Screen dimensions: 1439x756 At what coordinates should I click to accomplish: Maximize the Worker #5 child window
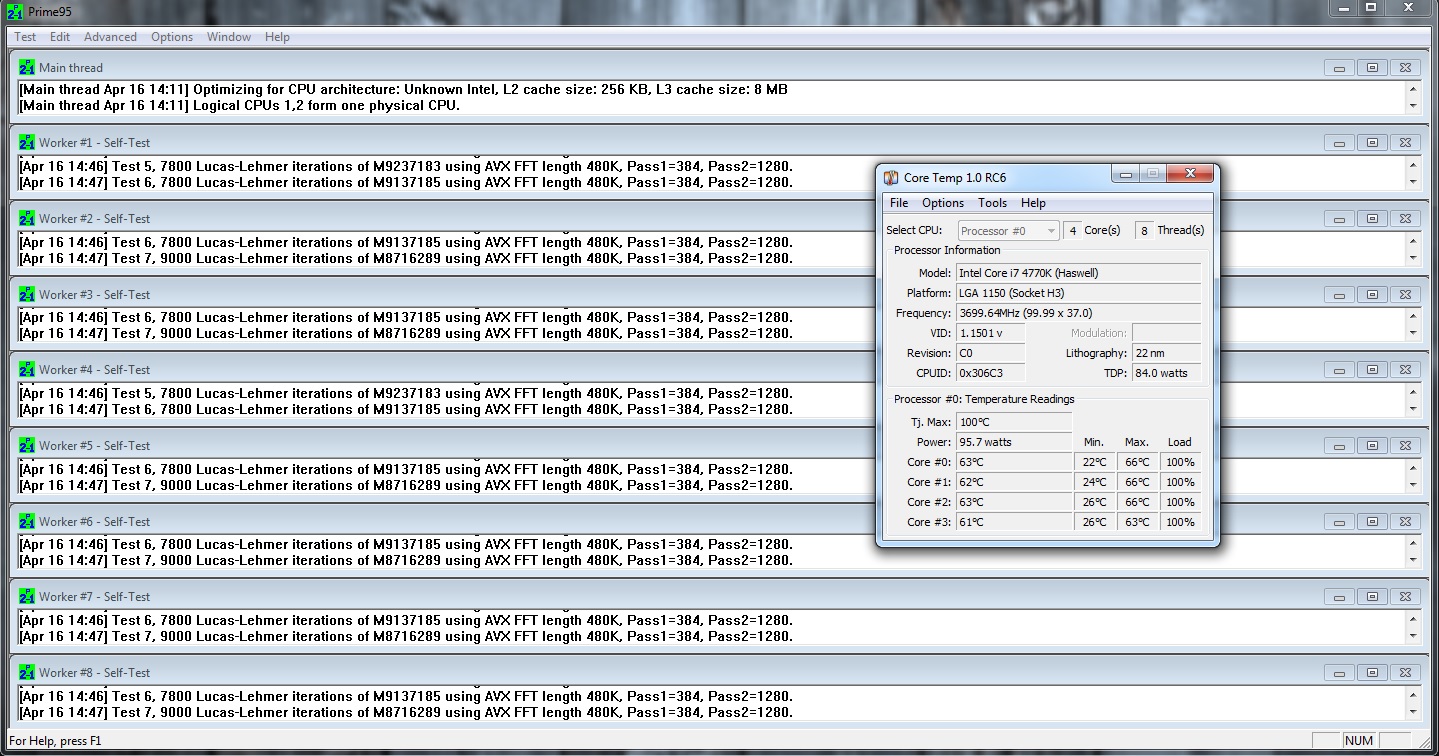click(x=1372, y=446)
